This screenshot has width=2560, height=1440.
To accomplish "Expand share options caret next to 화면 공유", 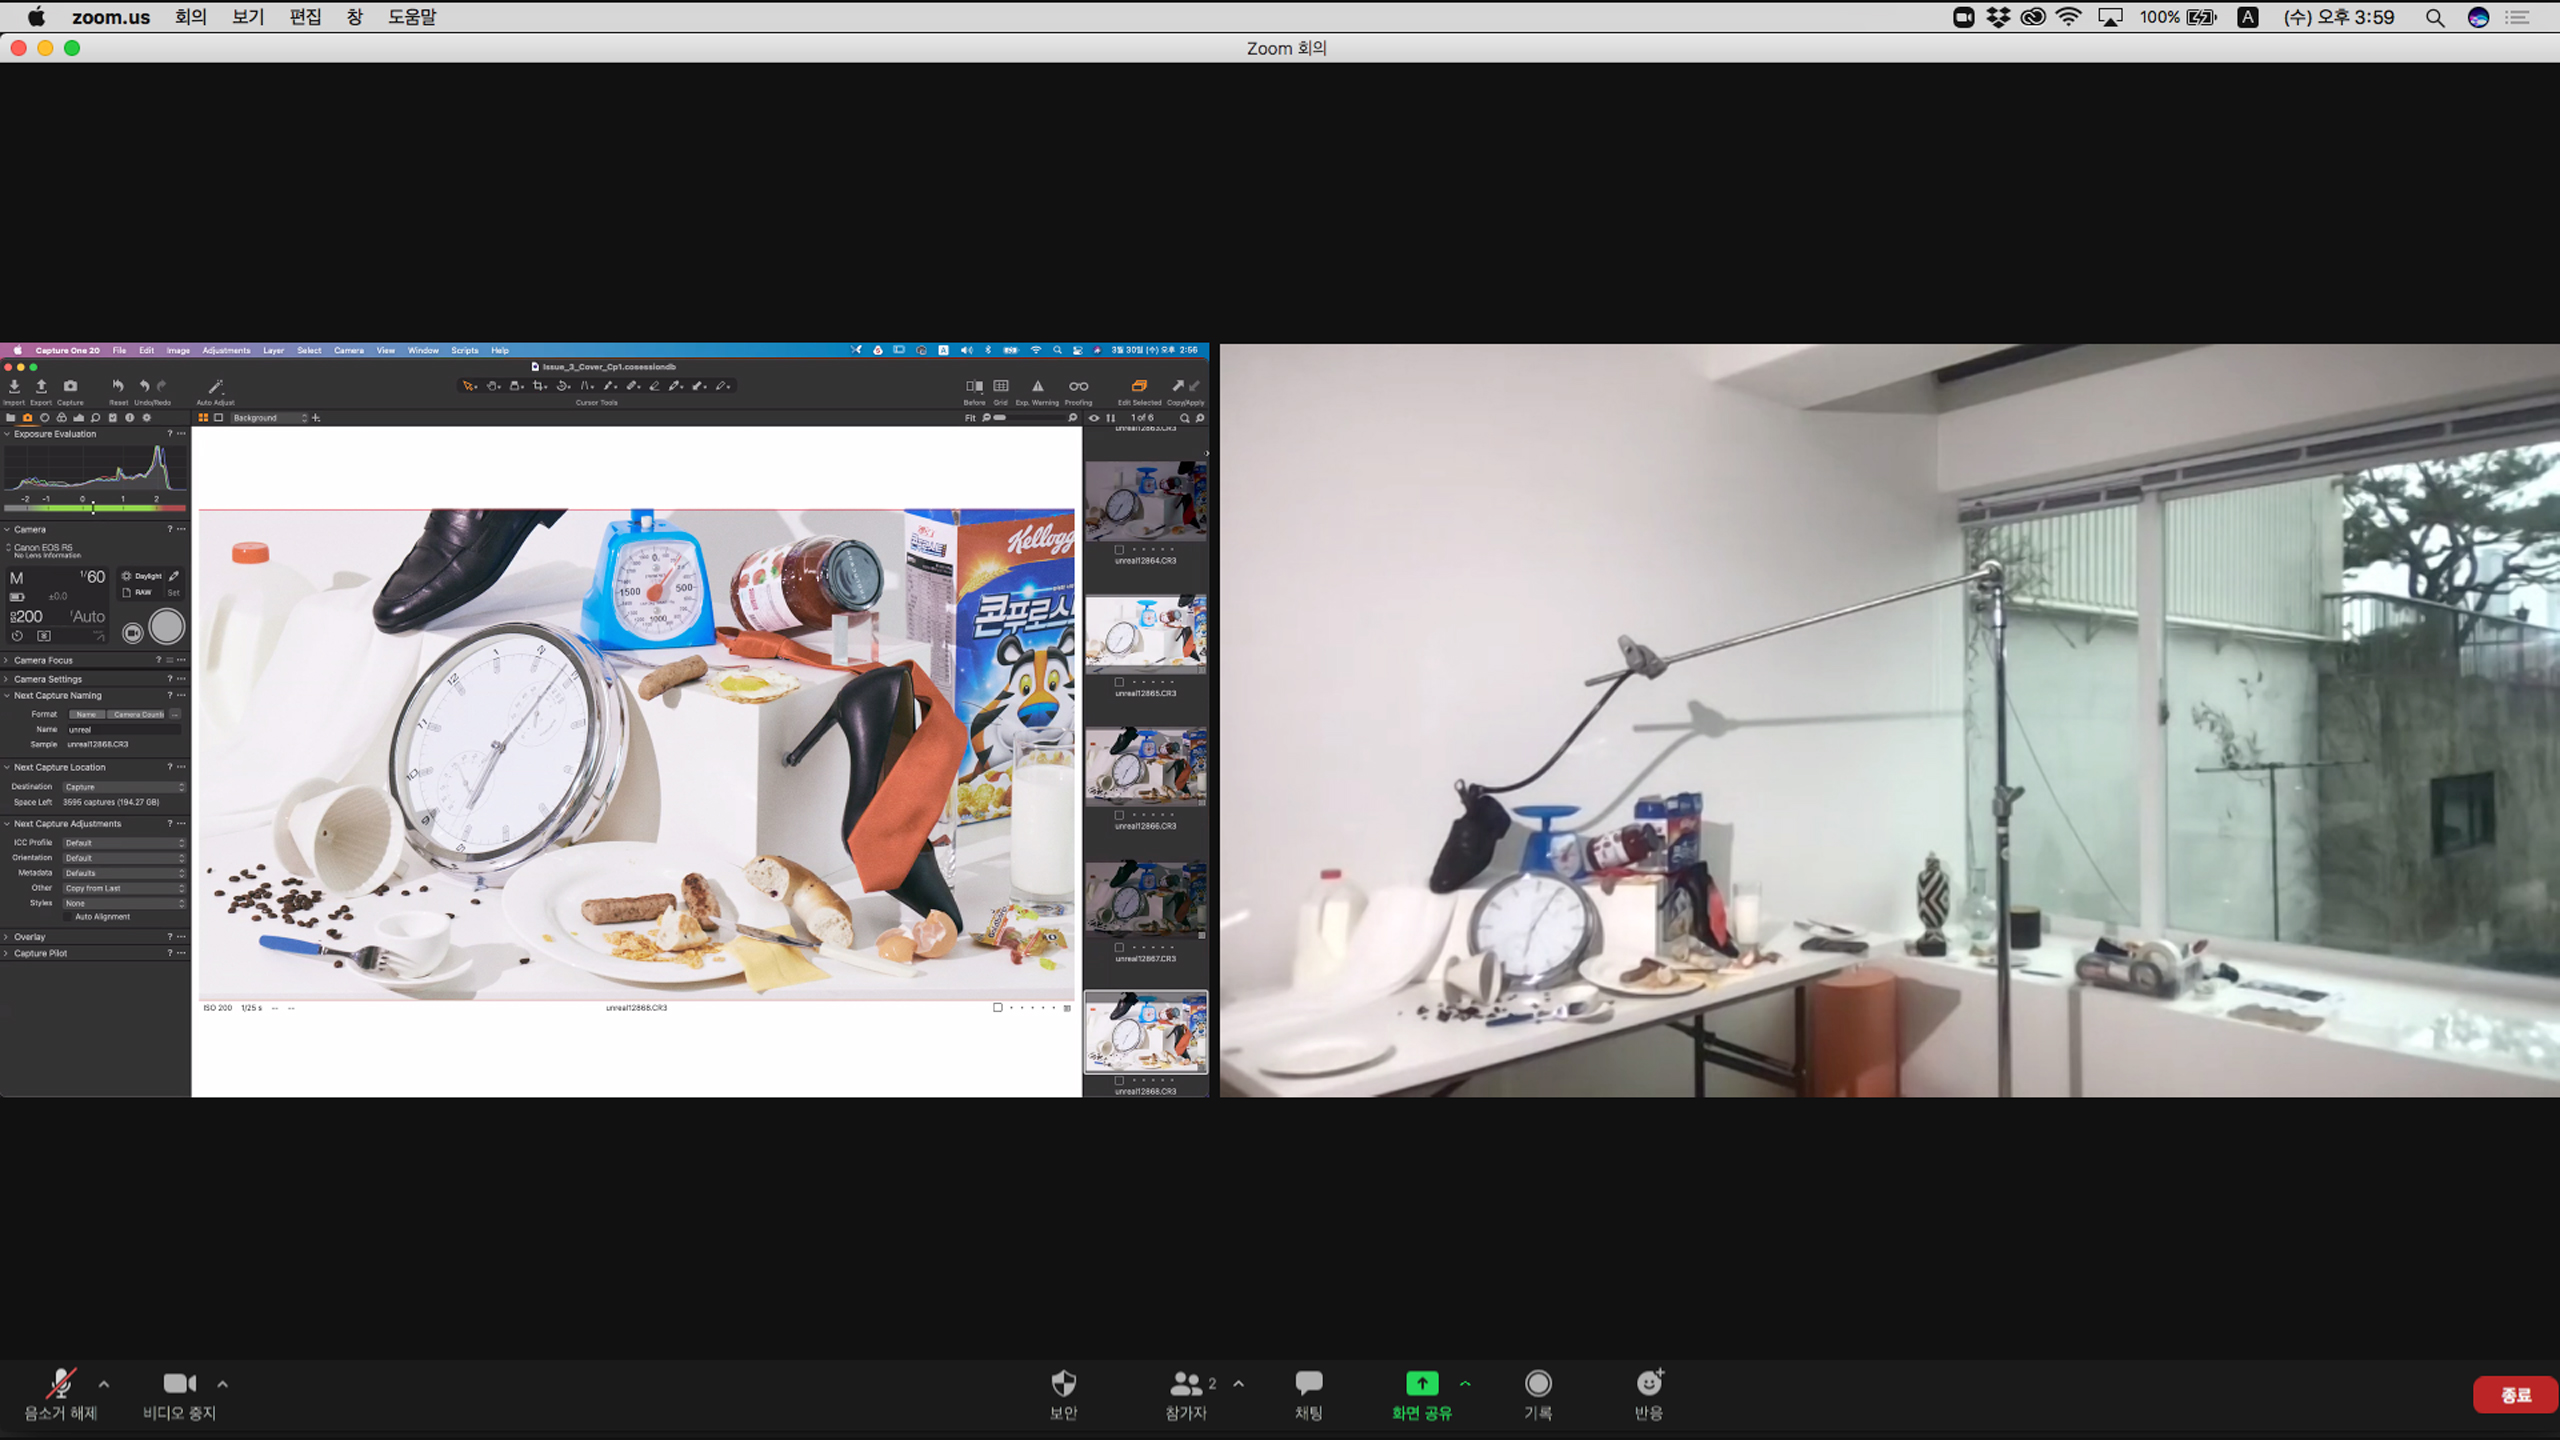I will pyautogui.click(x=1465, y=1384).
